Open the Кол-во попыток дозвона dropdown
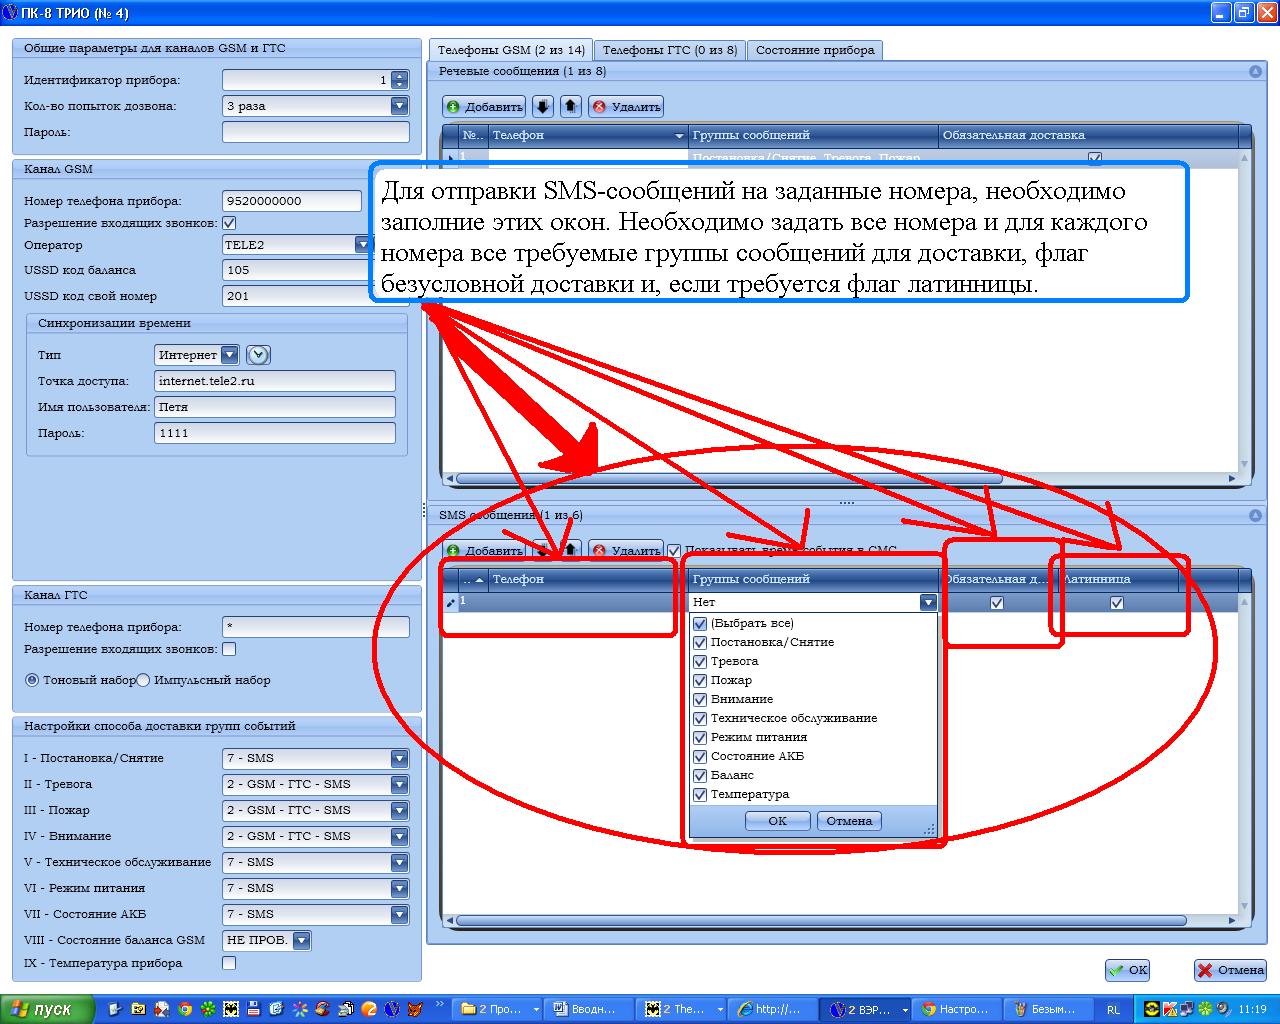Viewport: 1280px width, 1024px height. 399,106
